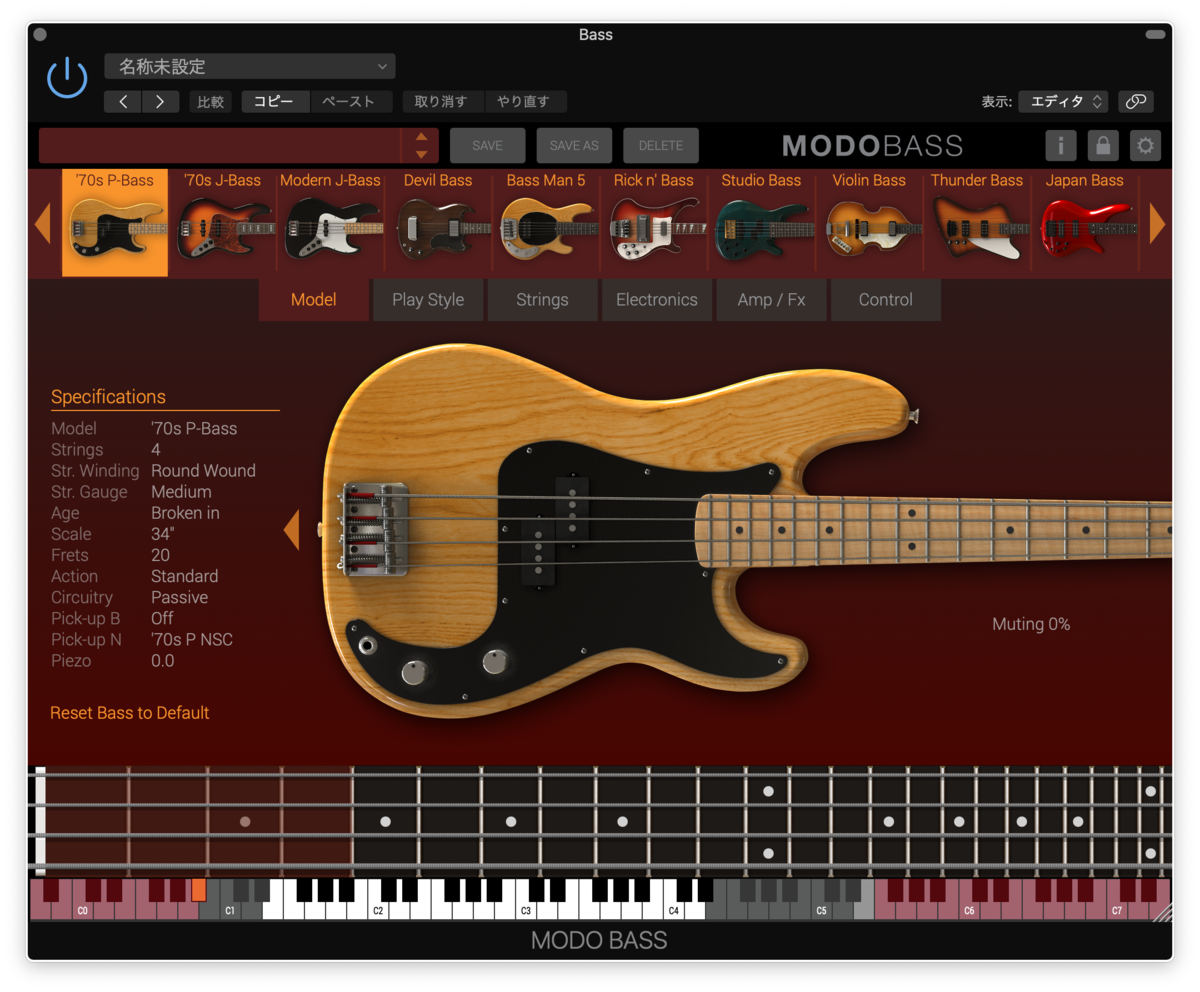1200x992 pixels.
Task: Click the resize handle at keyboard corner
Action: click(1162, 912)
